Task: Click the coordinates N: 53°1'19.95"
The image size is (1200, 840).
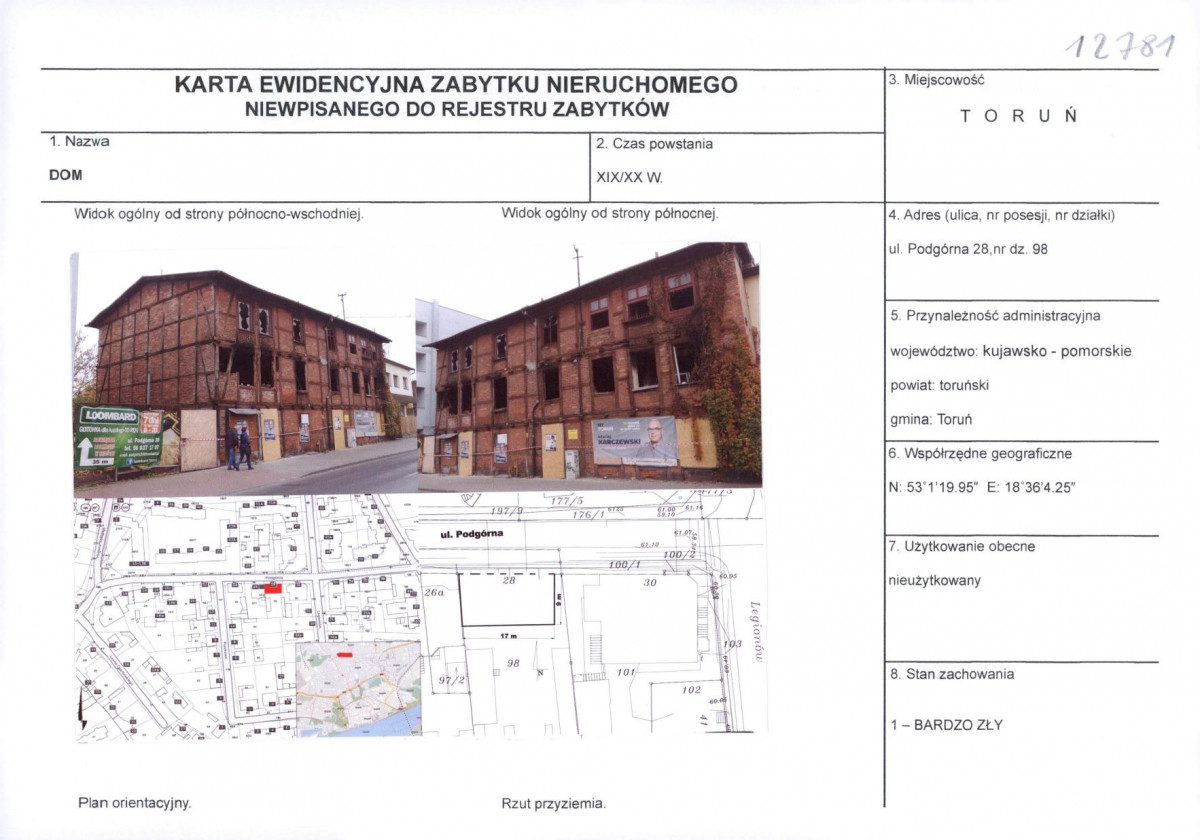Action: coord(934,486)
